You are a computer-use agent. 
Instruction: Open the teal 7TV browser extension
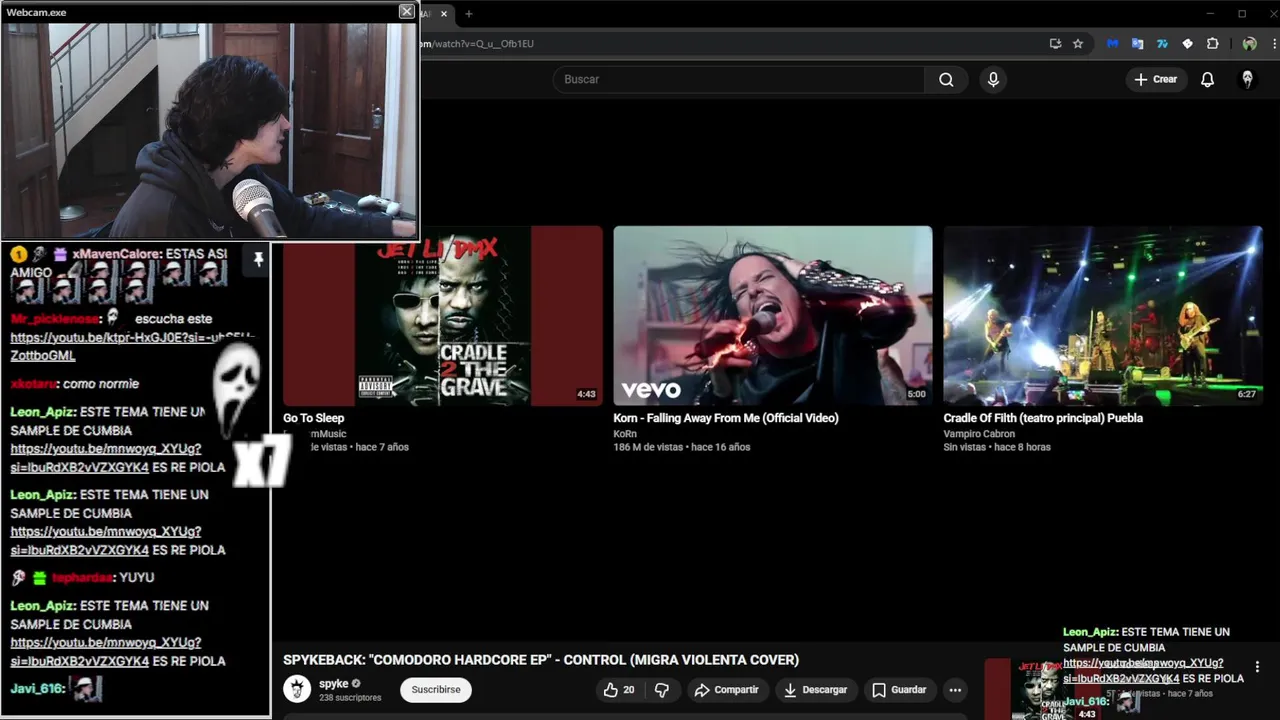[1162, 44]
